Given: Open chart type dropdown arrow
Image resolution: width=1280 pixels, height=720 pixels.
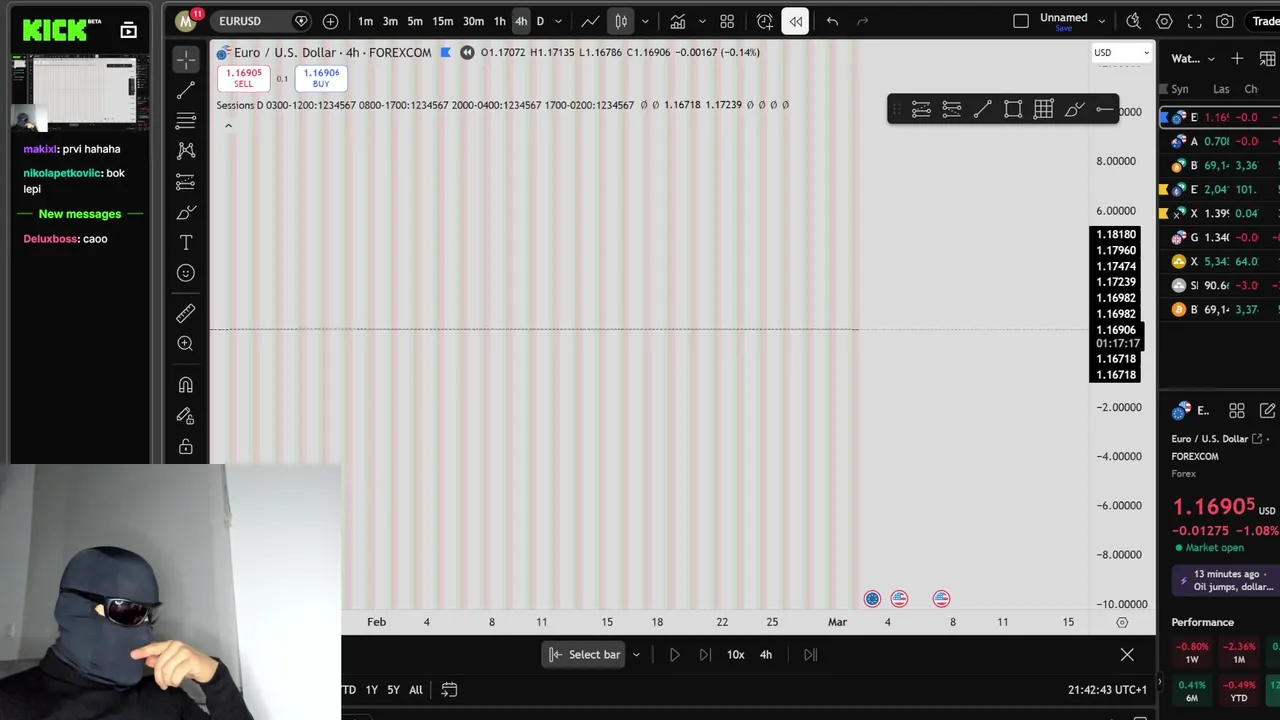Looking at the screenshot, I should click(645, 21).
